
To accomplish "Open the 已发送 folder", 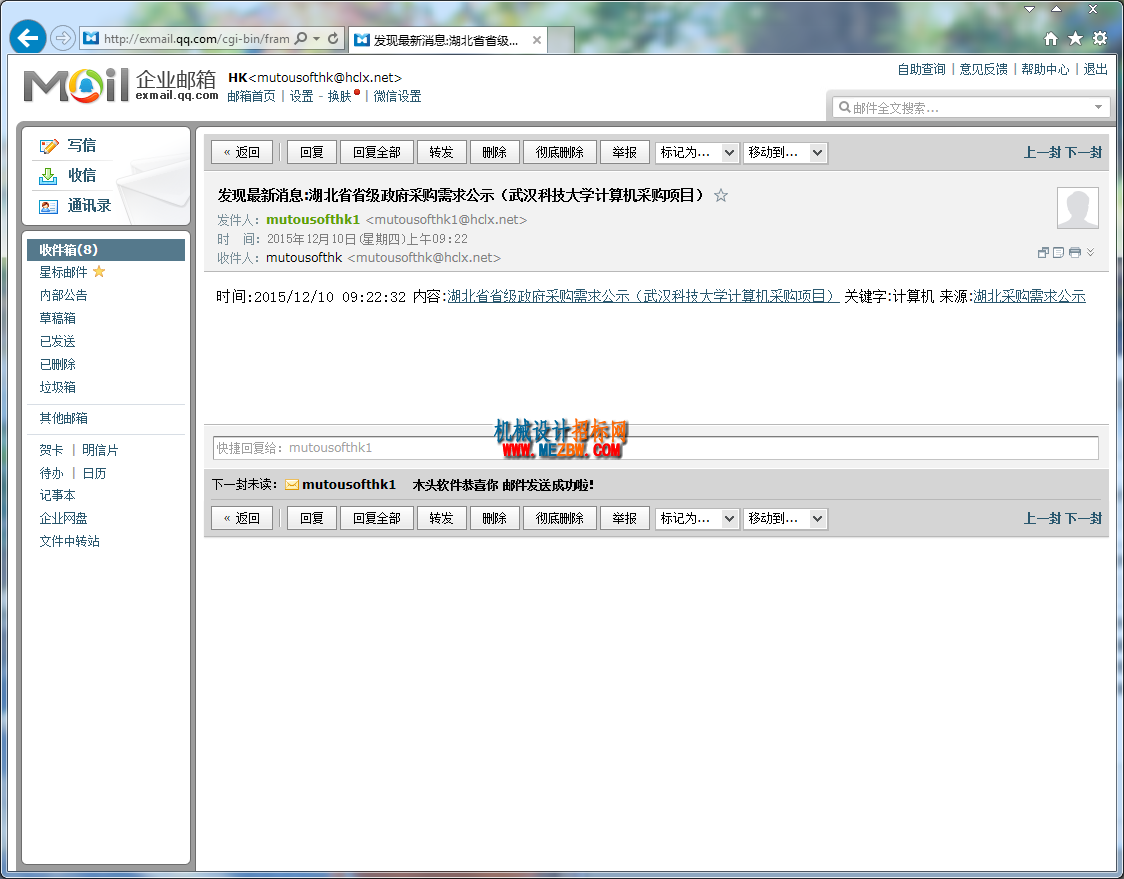I will coord(57,341).
